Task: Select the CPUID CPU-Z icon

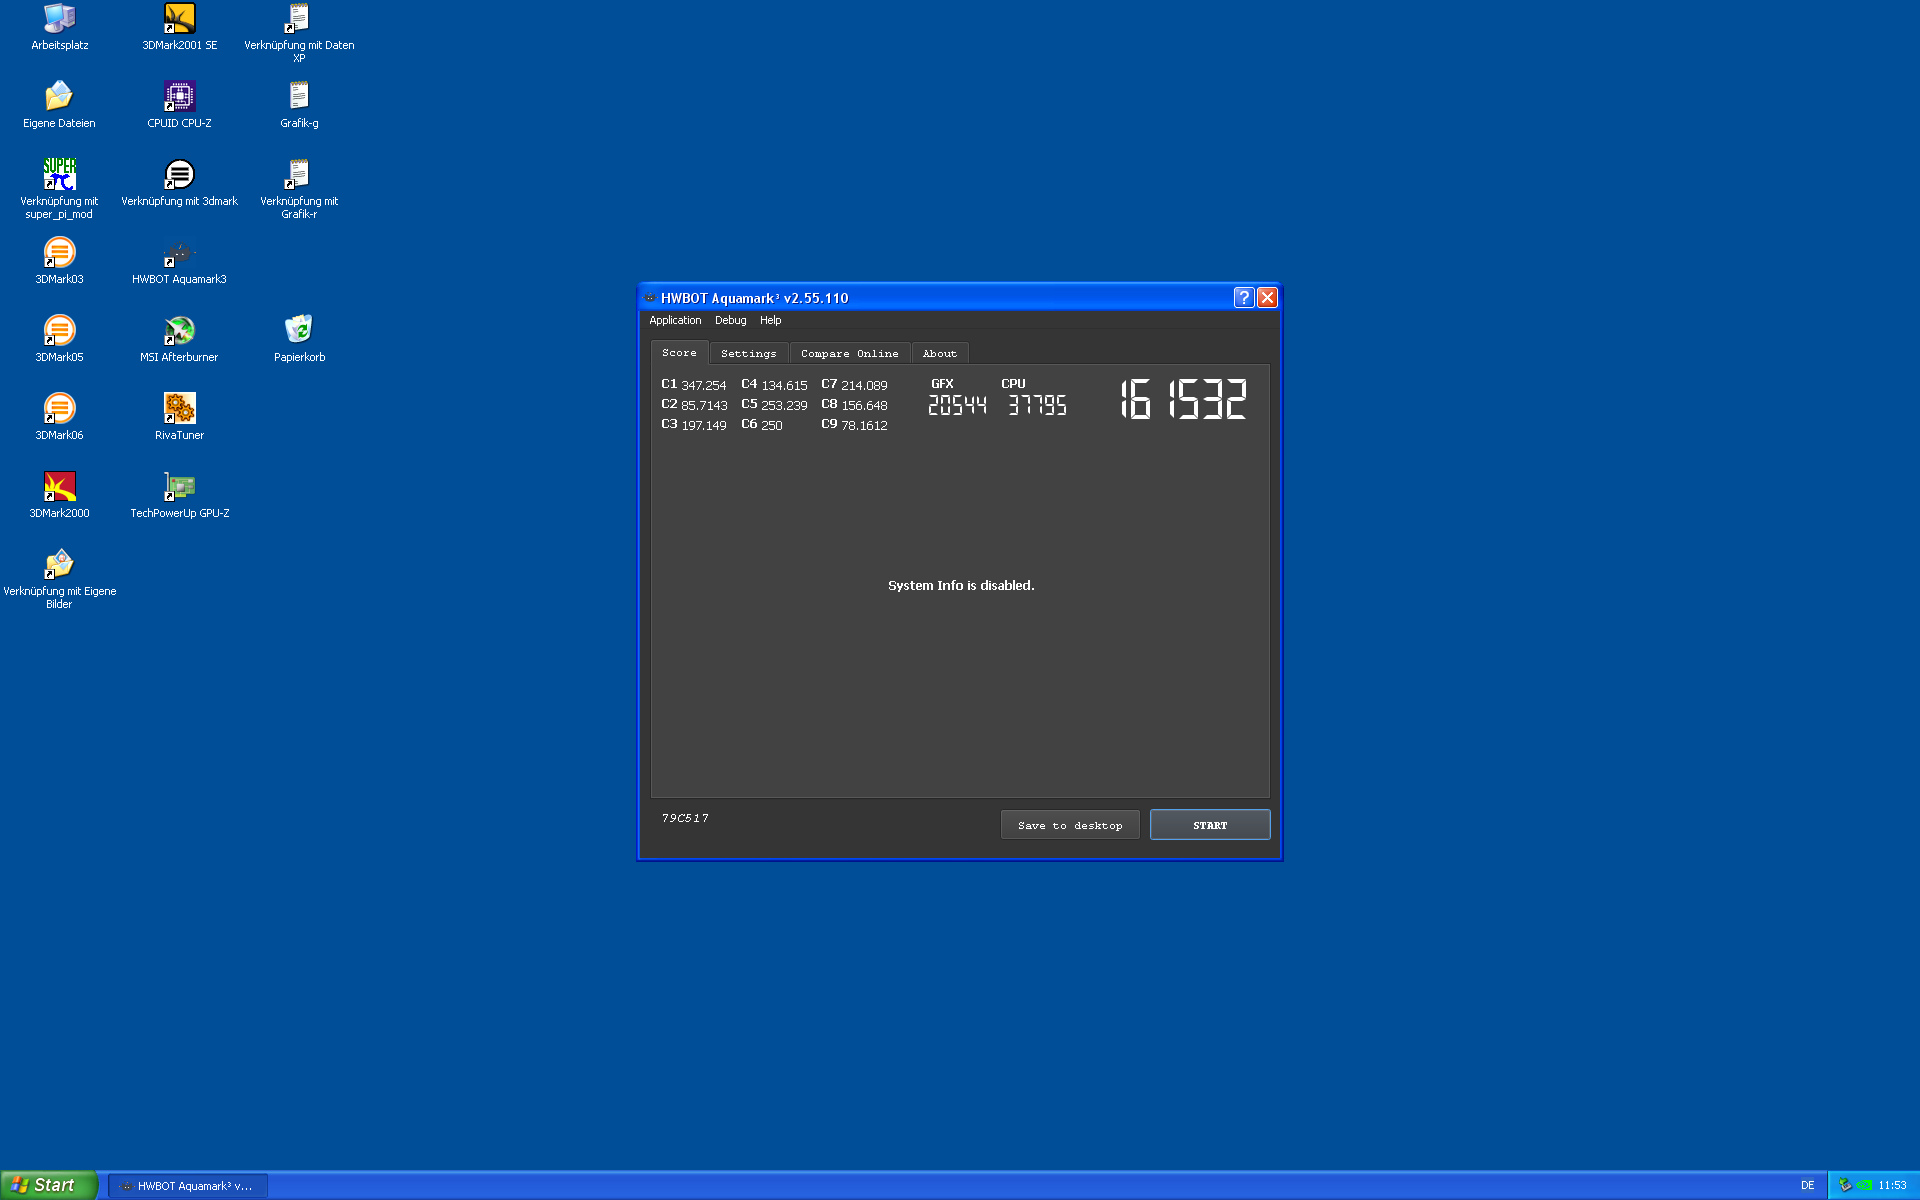Action: click(x=179, y=105)
